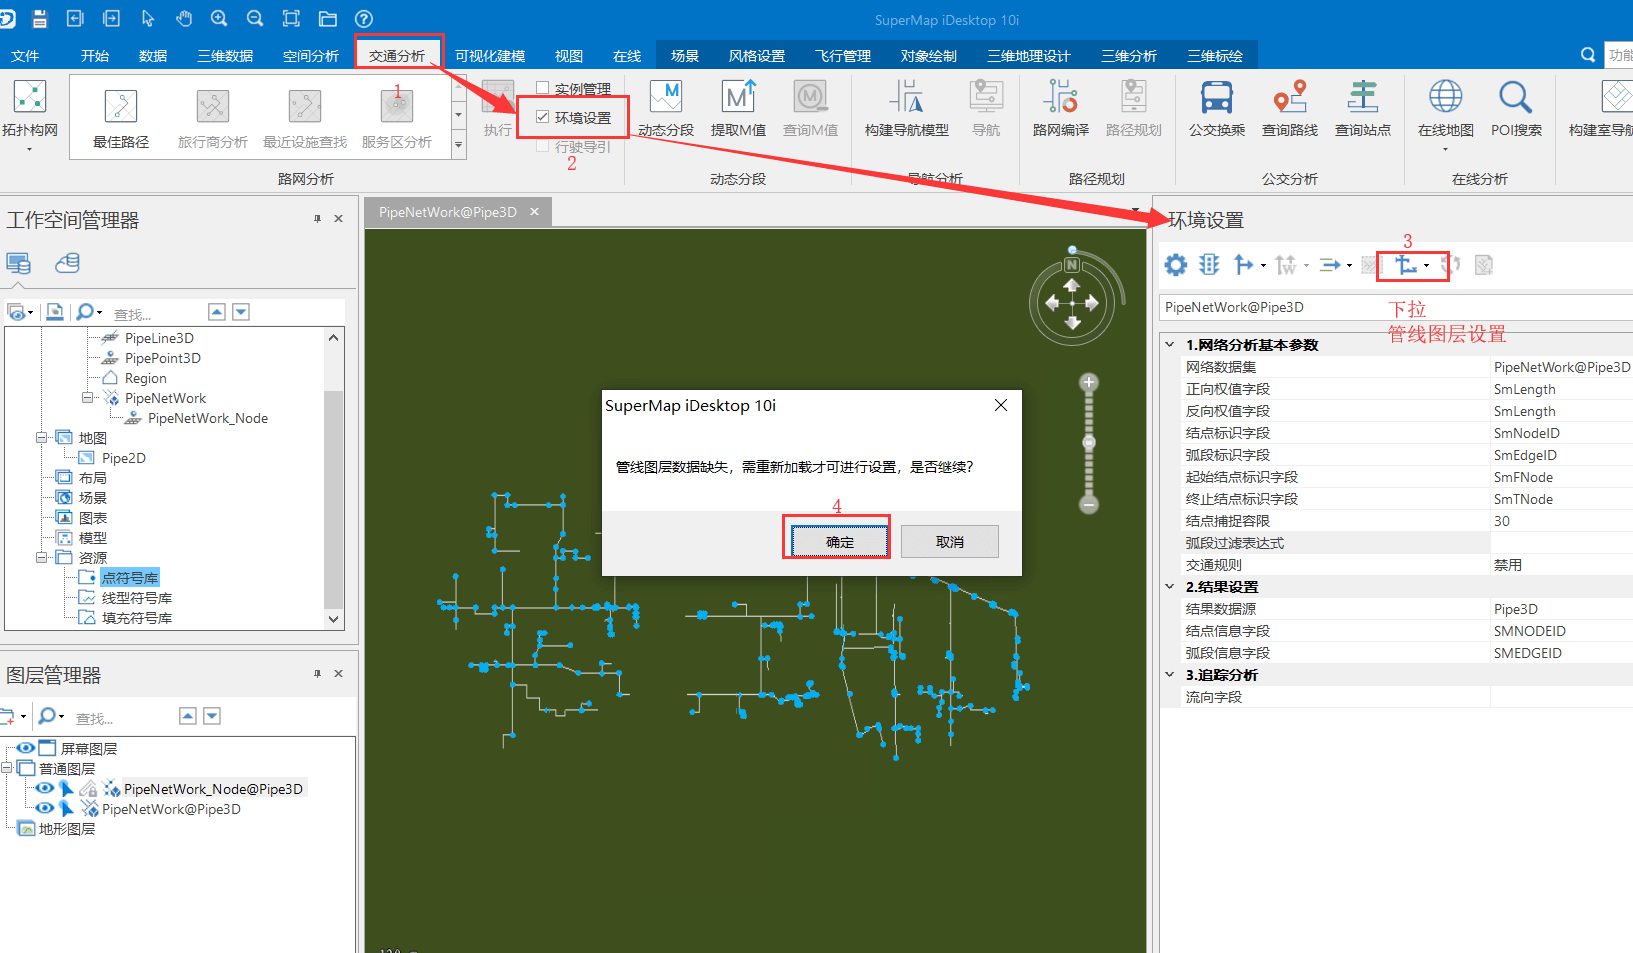
Task: Click scene zoom-out minus button
Action: (1089, 505)
